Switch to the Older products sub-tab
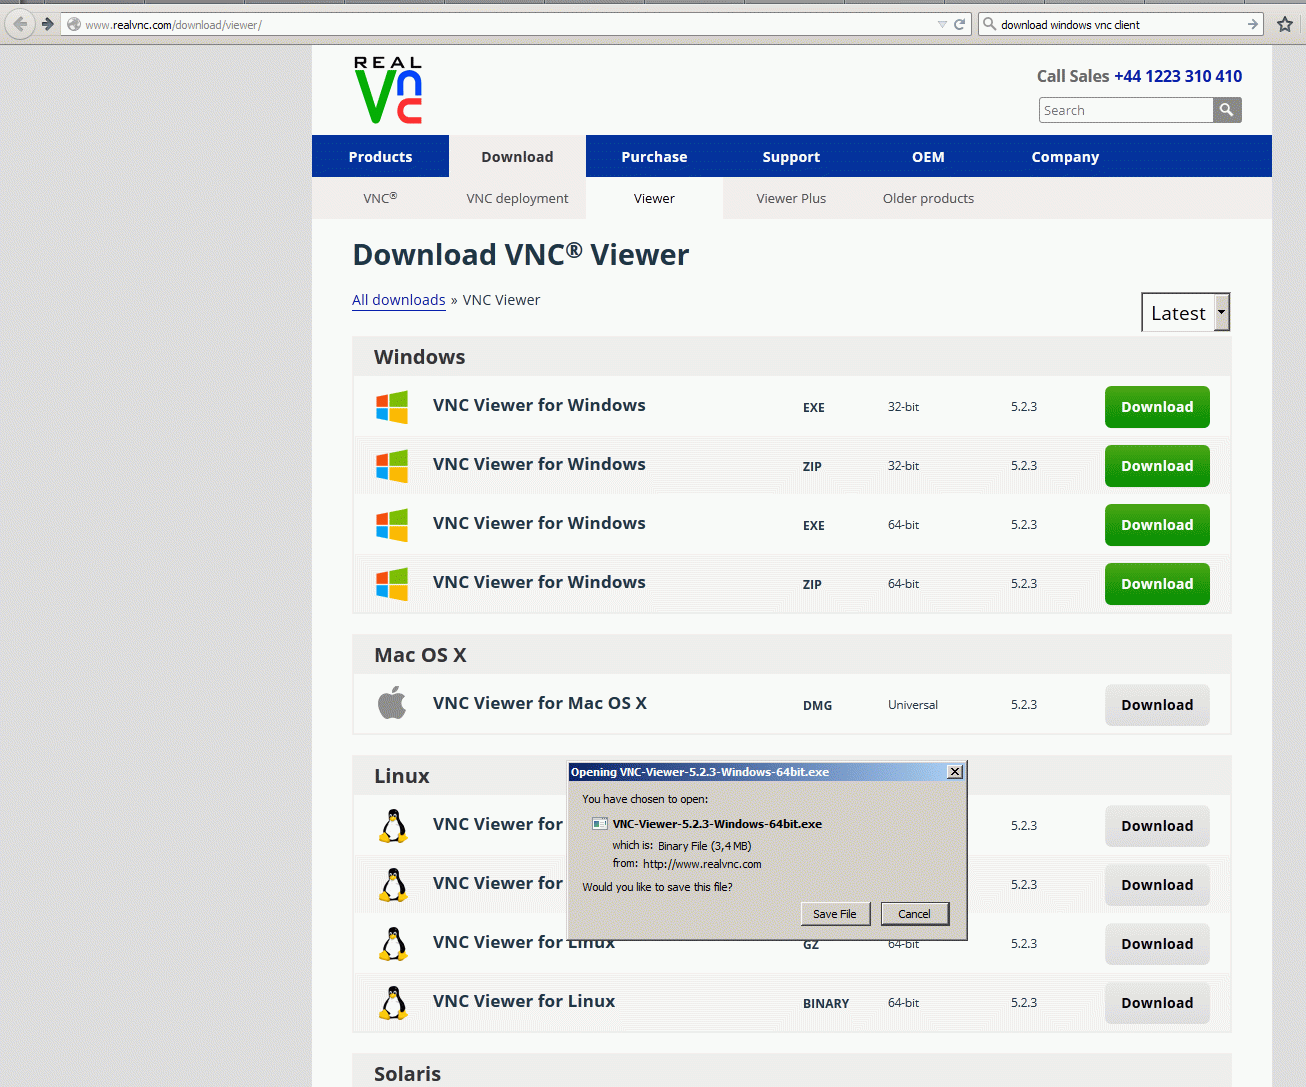This screenshot has width=1306, height=1087. tap(928, 198)
